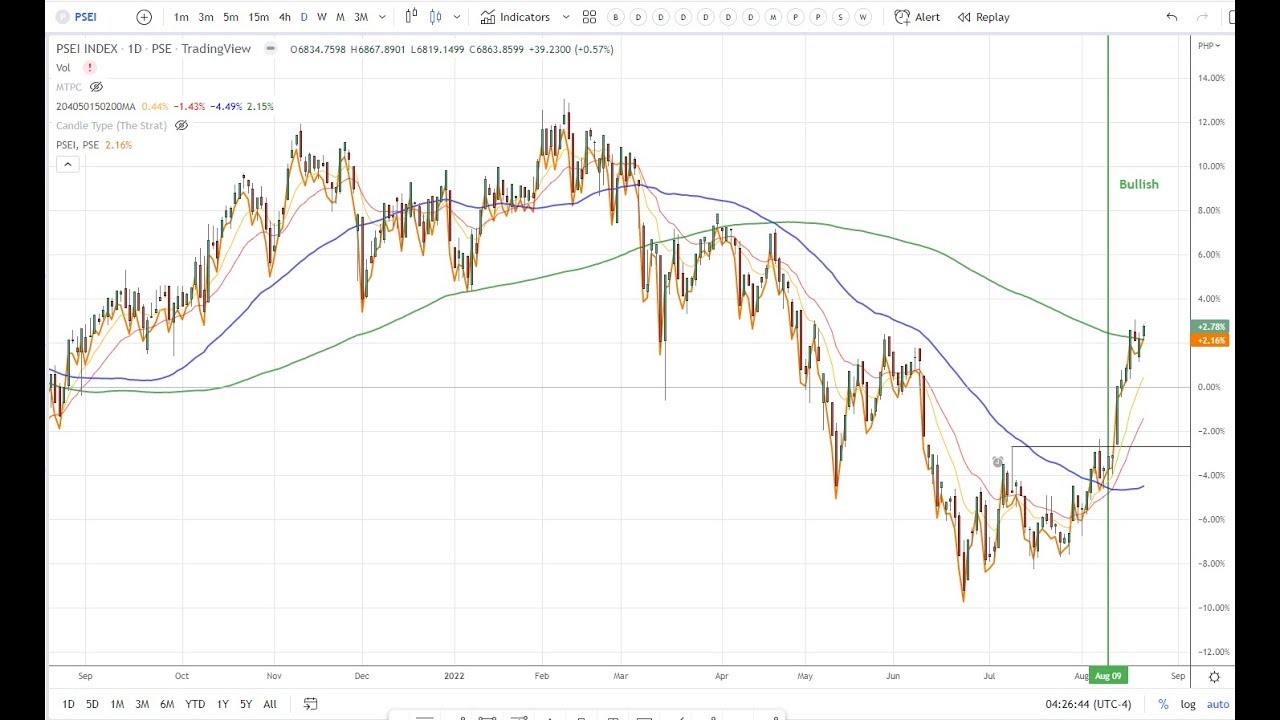Select the 1m interval

click(181, 17)
